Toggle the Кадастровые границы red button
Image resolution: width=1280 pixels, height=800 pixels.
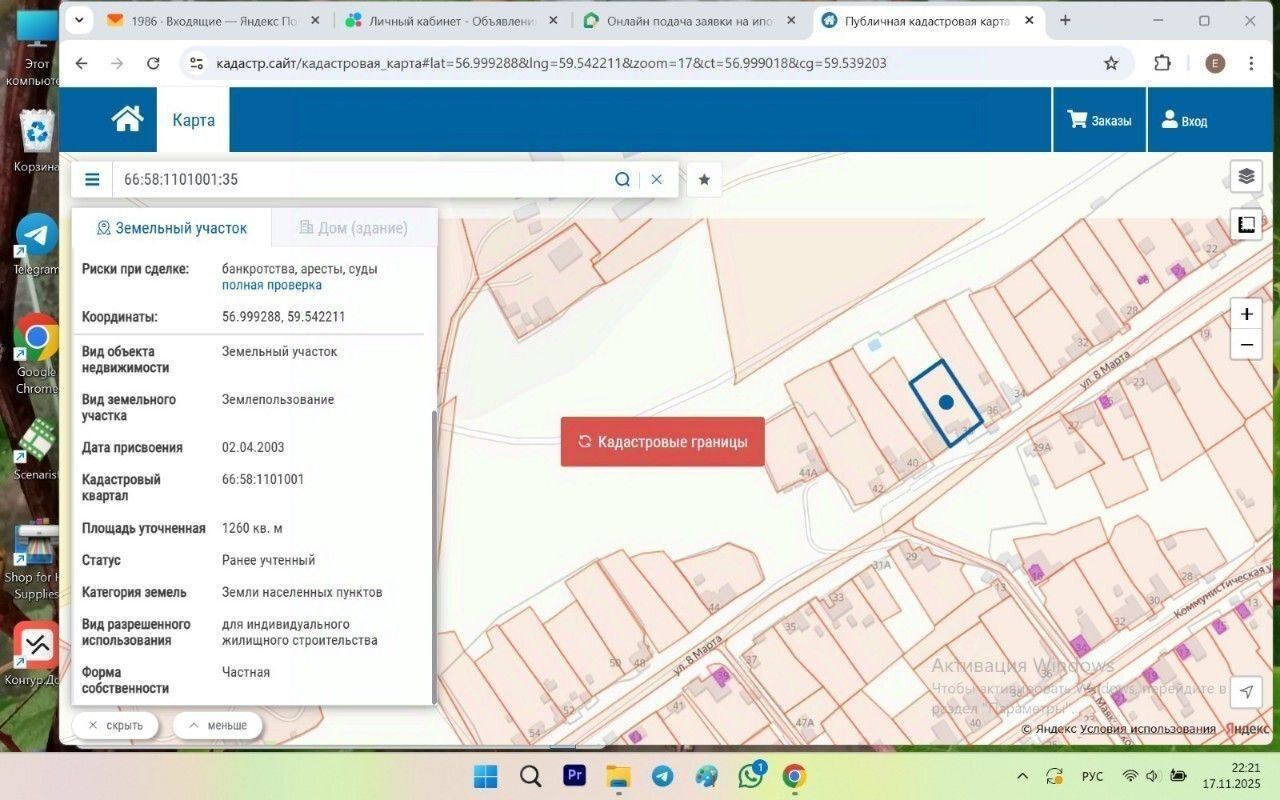(x=662, y=442)
